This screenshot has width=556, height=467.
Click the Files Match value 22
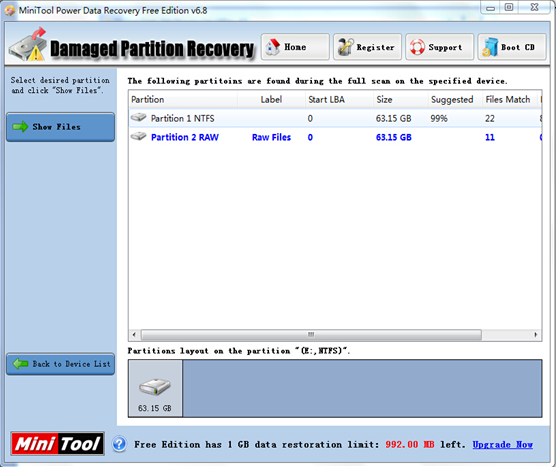click(490, 118)
